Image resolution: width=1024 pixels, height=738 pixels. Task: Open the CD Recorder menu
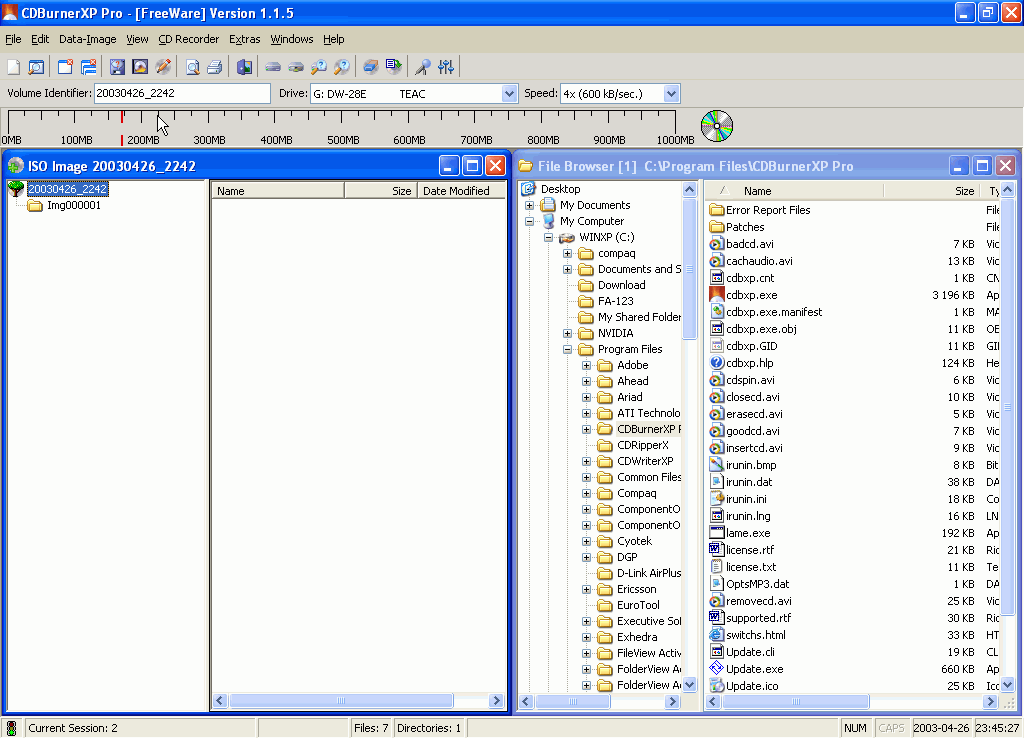(x=189, y=39)
